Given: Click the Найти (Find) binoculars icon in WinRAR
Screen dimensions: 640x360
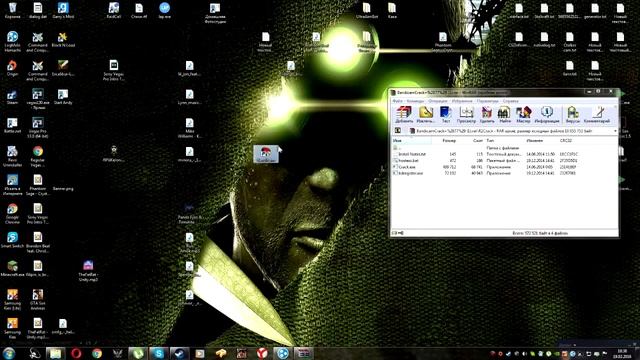Looking at the screenshot, I should point(504,115).
